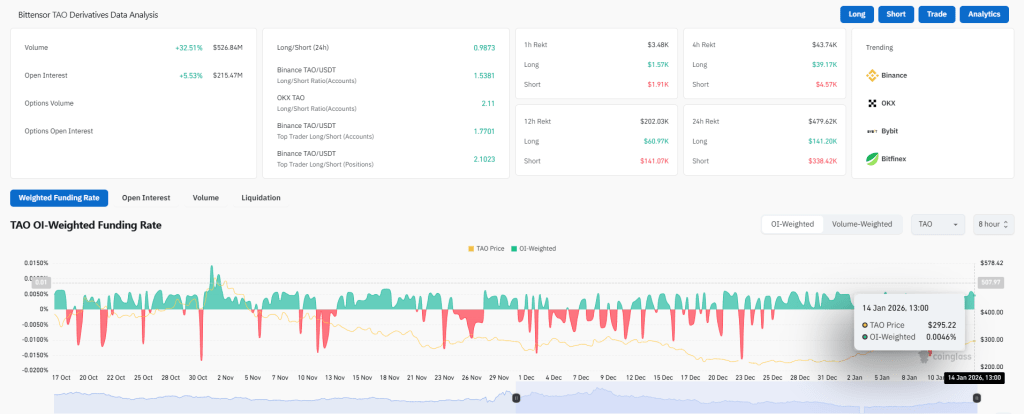The width and height of the screenshot is (1024, 414).
Task: Click the coinglass watermark logo on chart
Action: pos(944,357)
